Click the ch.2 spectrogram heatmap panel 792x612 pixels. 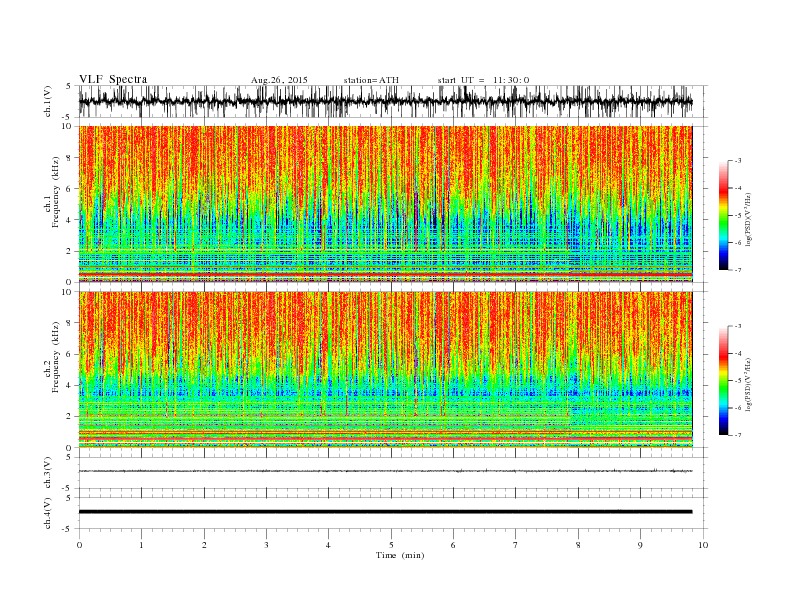pyautogui.click(x=385, y=369)
